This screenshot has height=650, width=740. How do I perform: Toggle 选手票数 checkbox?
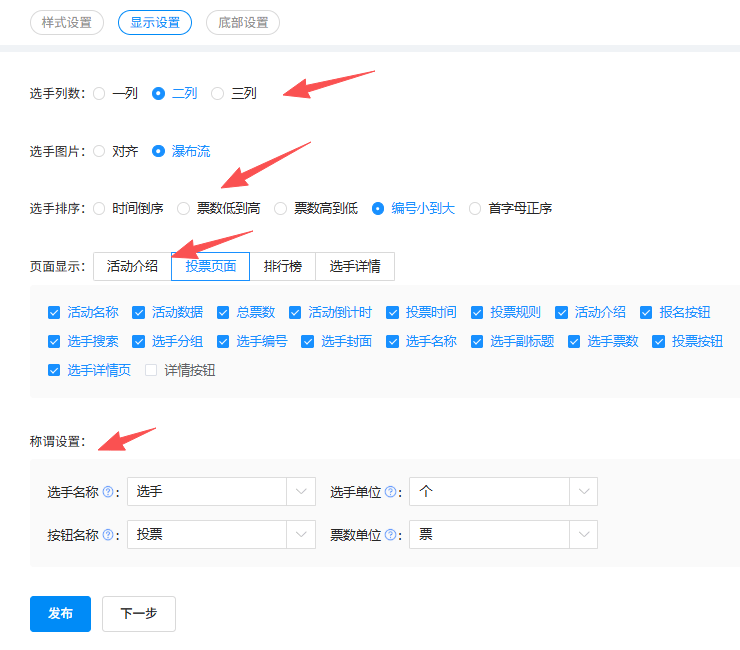(574, 342)
